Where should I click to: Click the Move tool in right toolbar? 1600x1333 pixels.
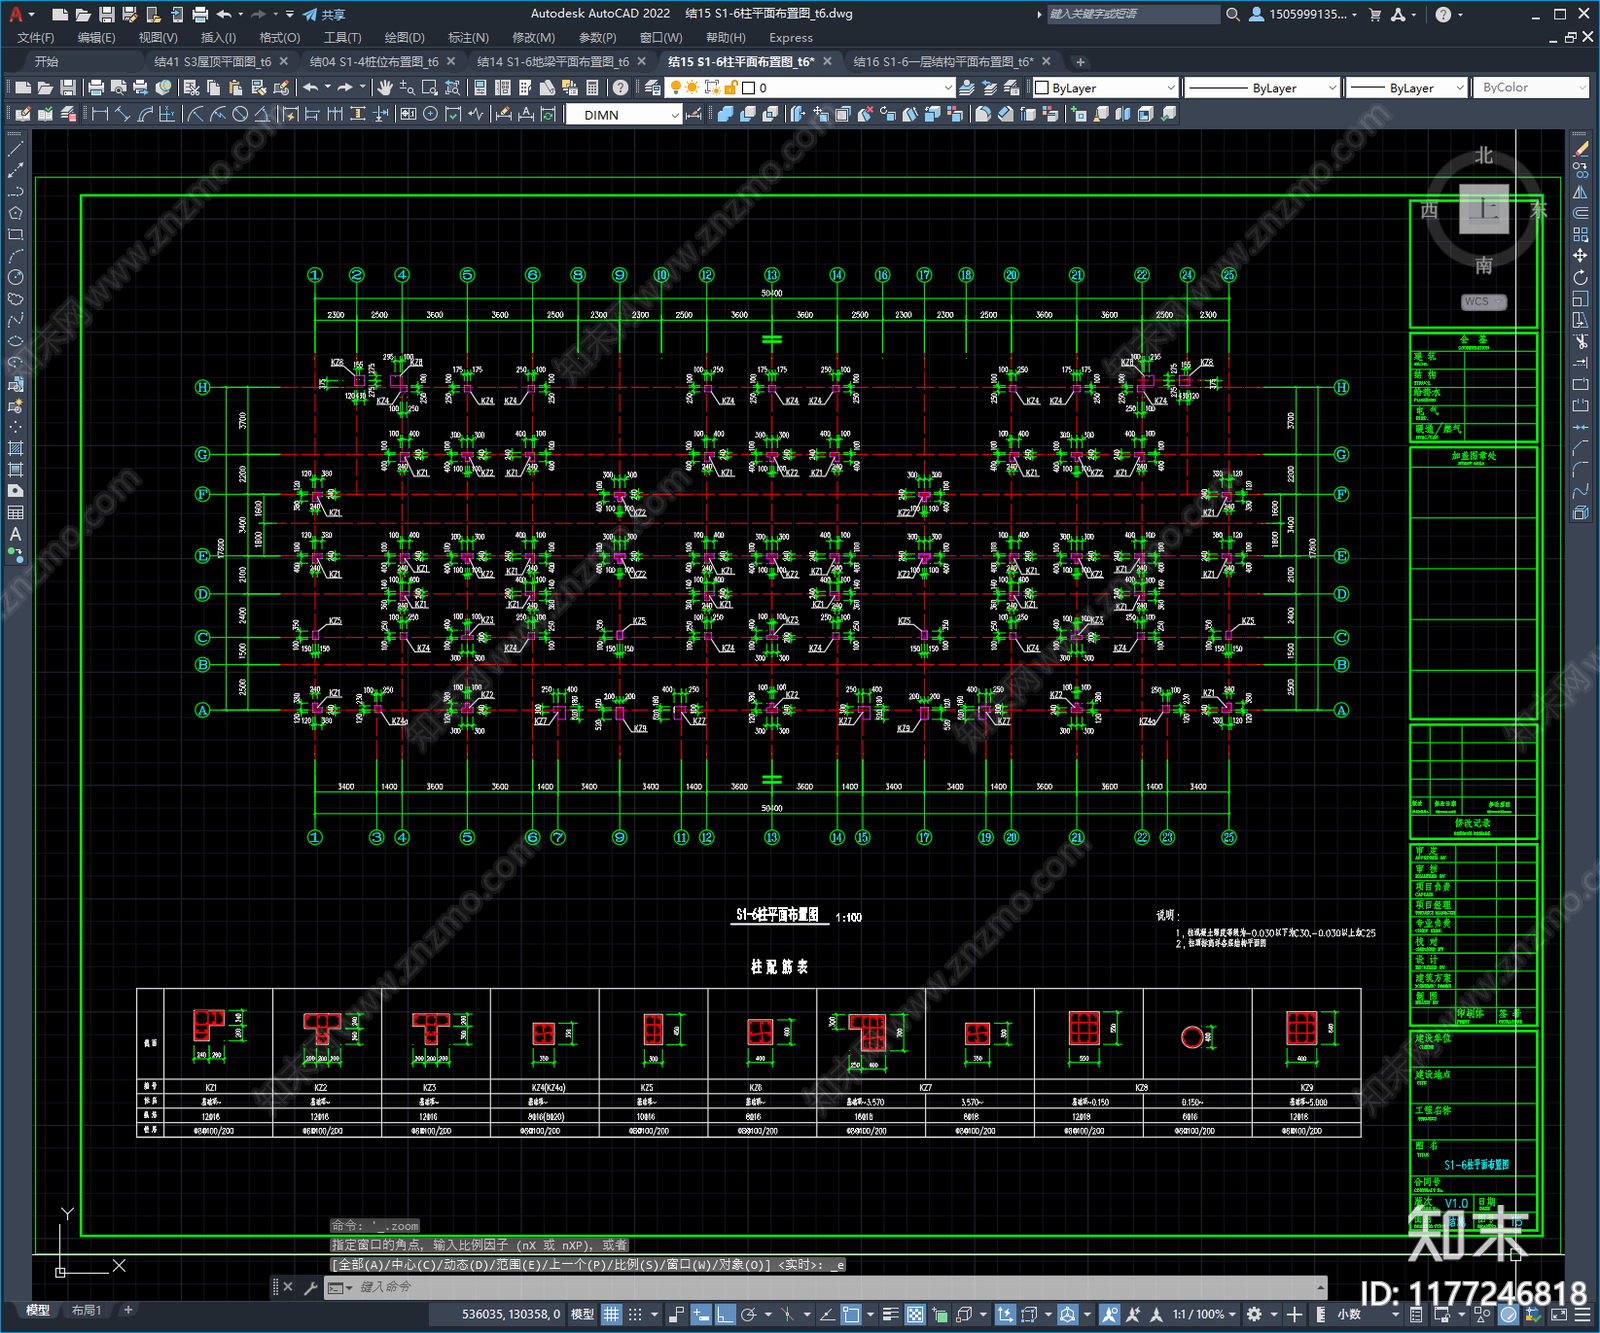(1580, 256)
